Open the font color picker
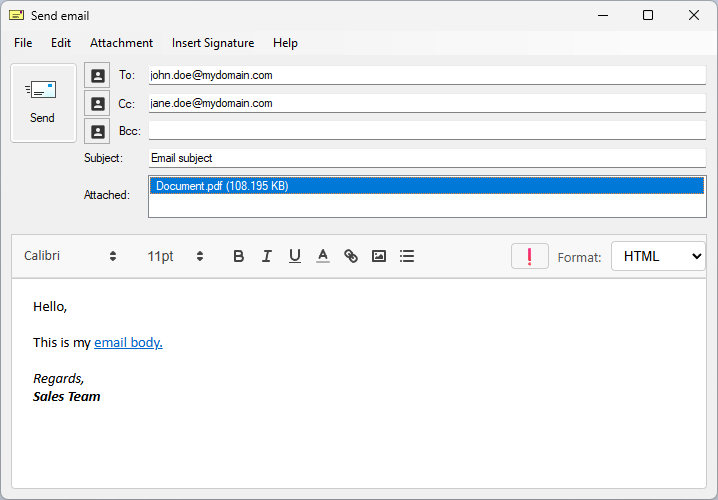 (x=322, y=256)
